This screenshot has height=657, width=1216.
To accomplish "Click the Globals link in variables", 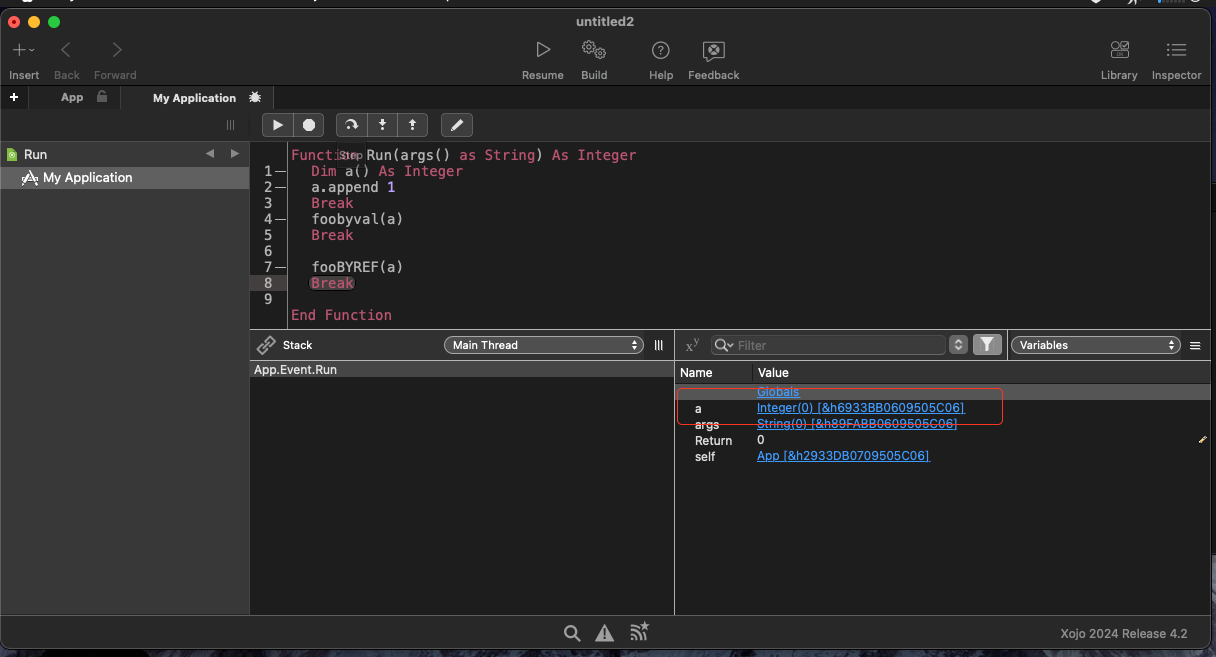I will point(778,392).
